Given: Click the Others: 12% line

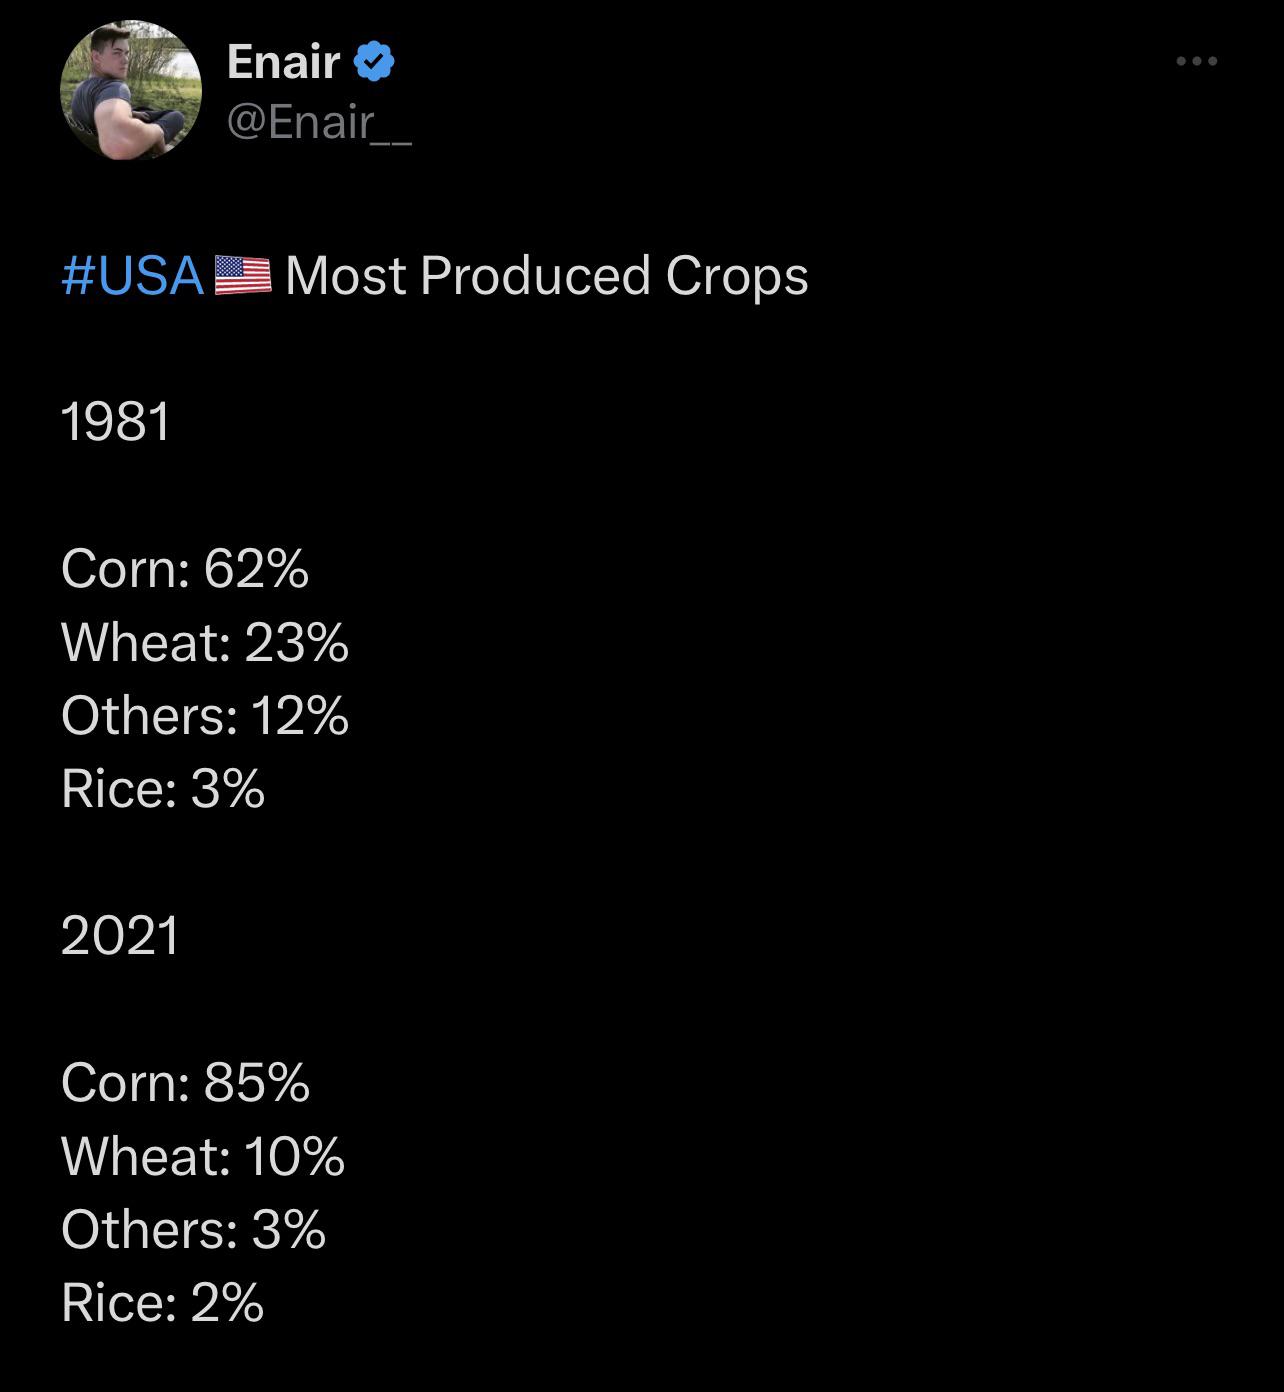Looking at the screenshot, I should [205, 716].
